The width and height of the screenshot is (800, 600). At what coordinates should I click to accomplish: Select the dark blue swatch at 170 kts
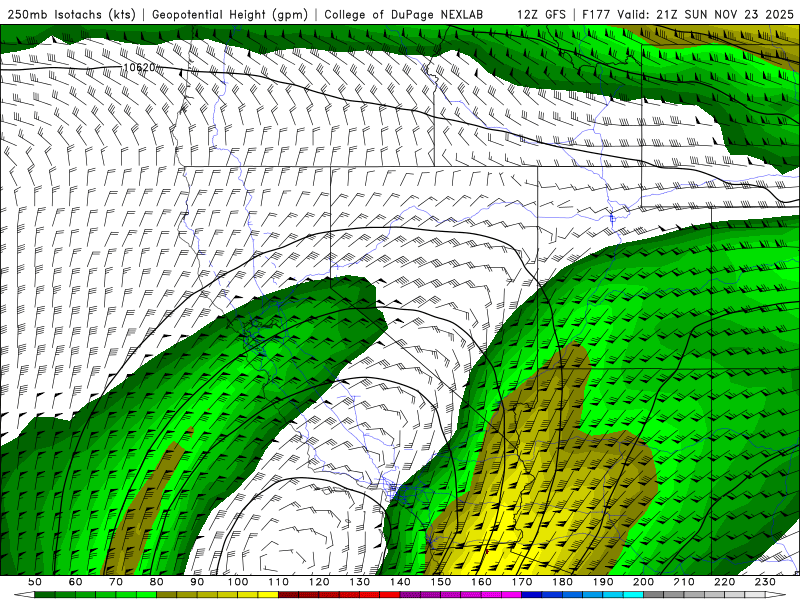(x=532, y=595)
